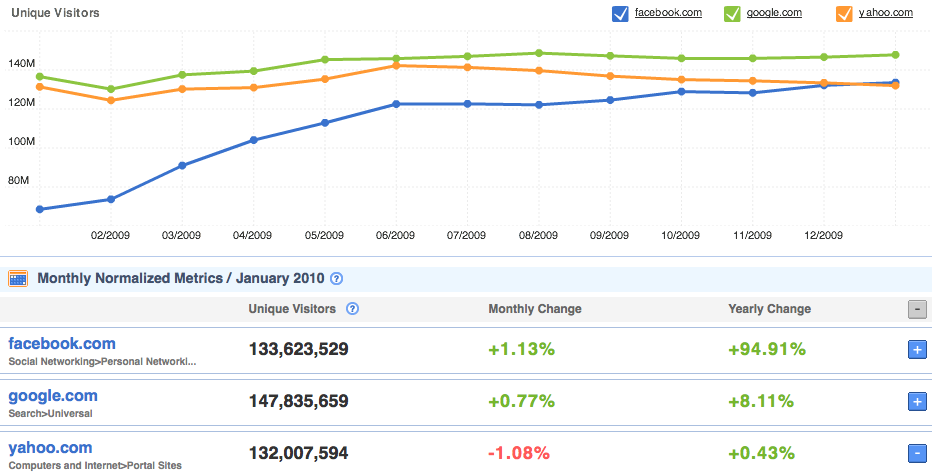Click help icon next to January 2010
The height and width of the screenshot is (475, 932).
tap(336, 278)
